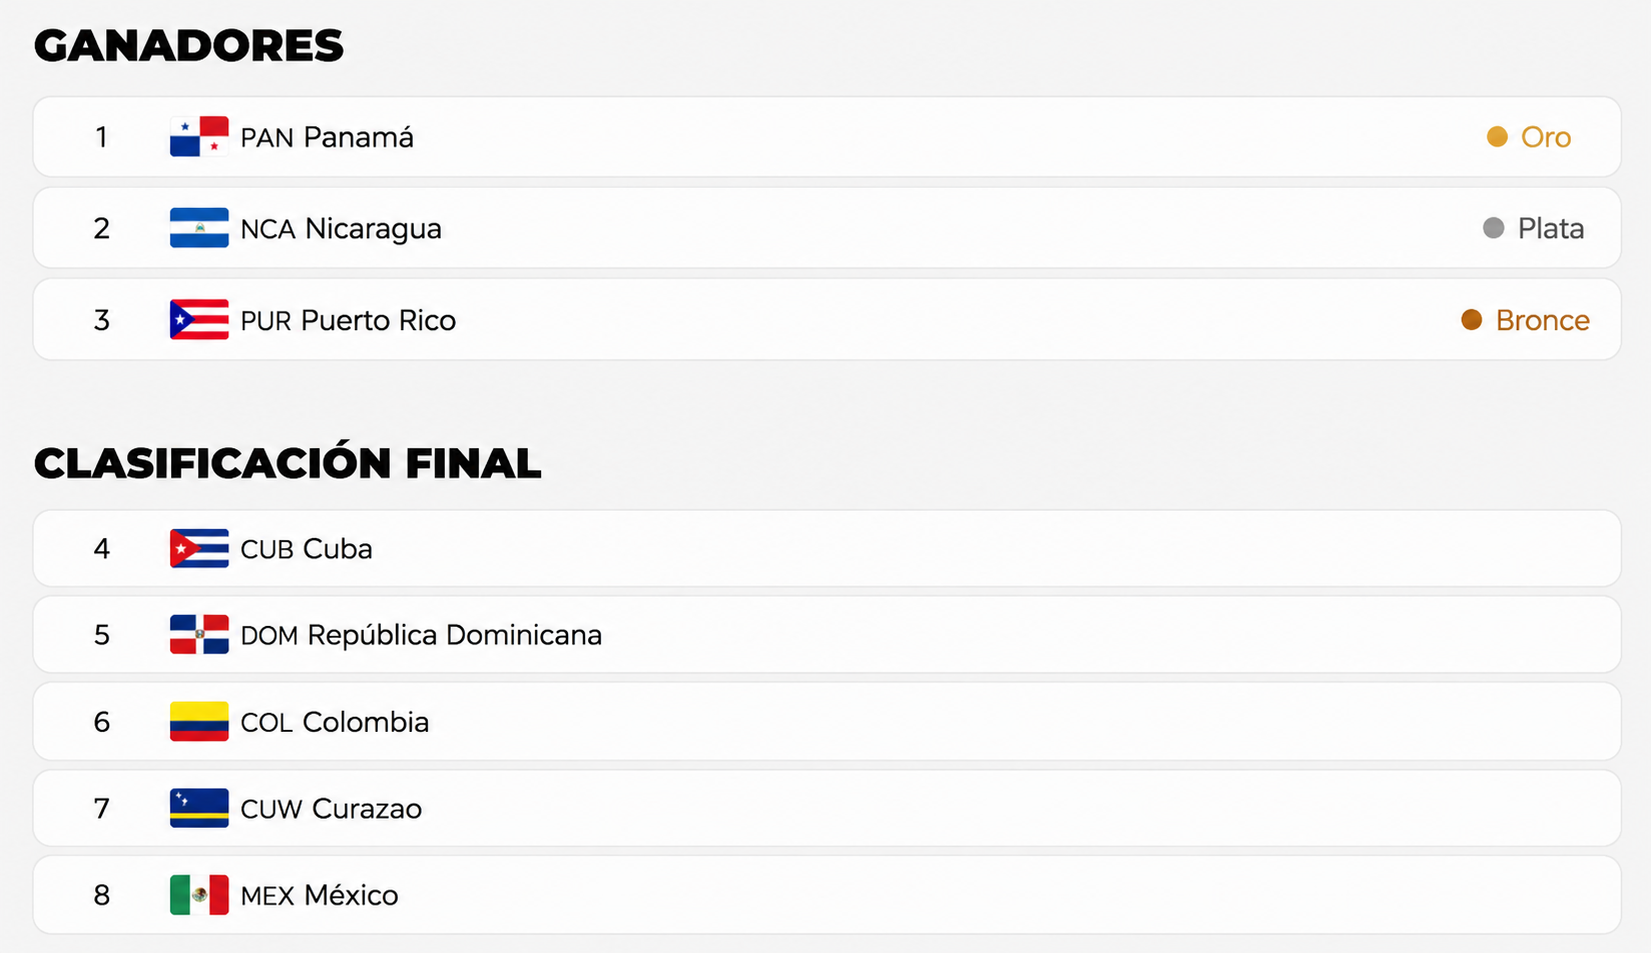This screenshot has height=953, width=1651.
Task: Click the Bronce medal label
Action: pos(1542,320)
